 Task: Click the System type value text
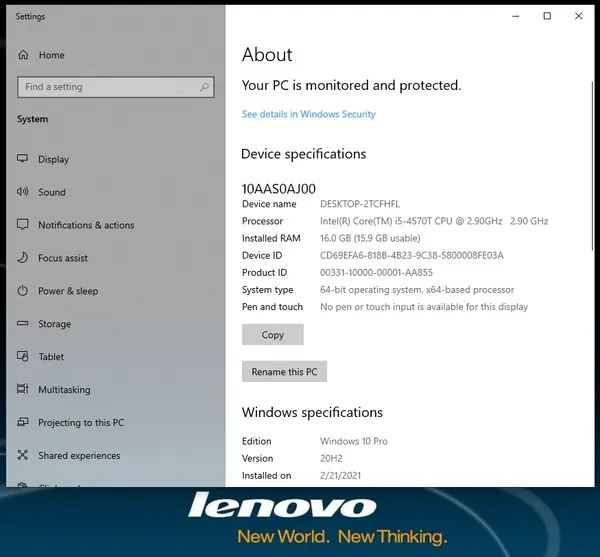tap(417, 290)
